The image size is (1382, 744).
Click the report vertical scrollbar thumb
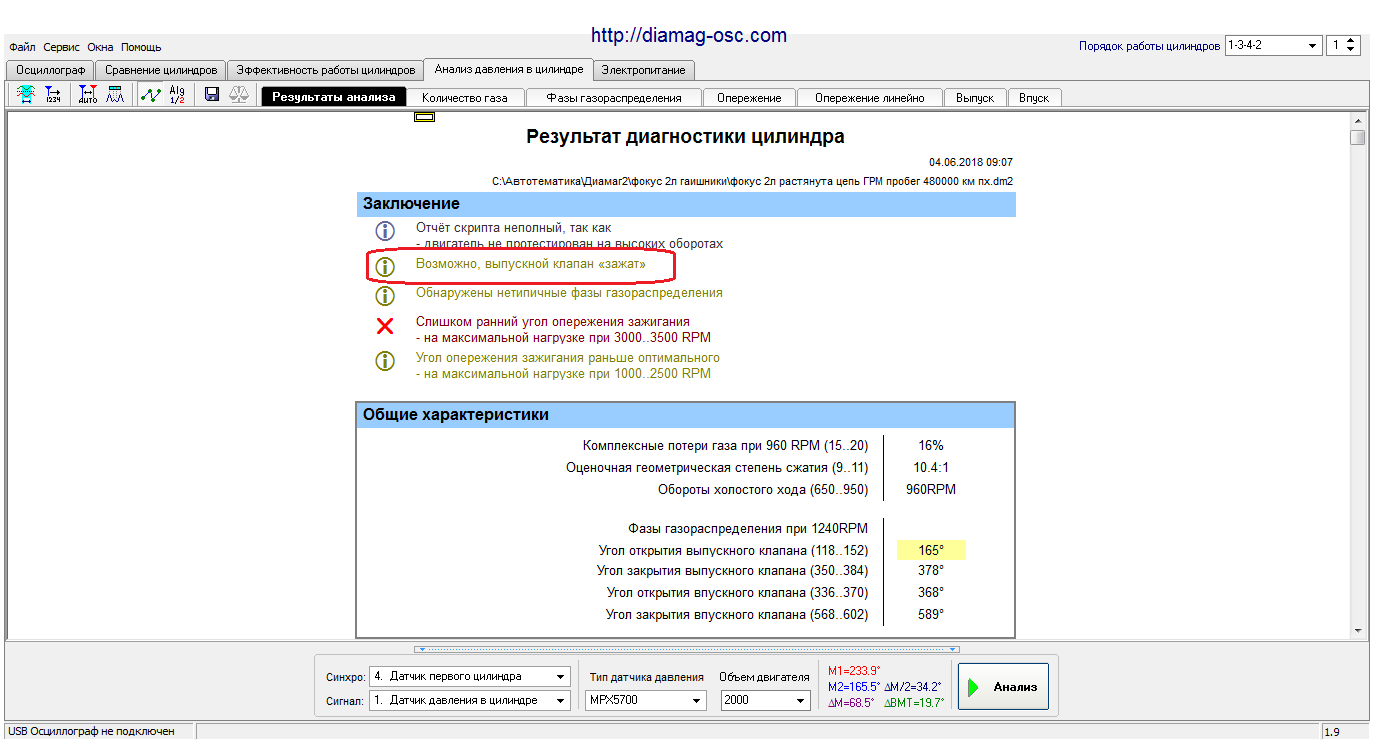[1357, 138]
